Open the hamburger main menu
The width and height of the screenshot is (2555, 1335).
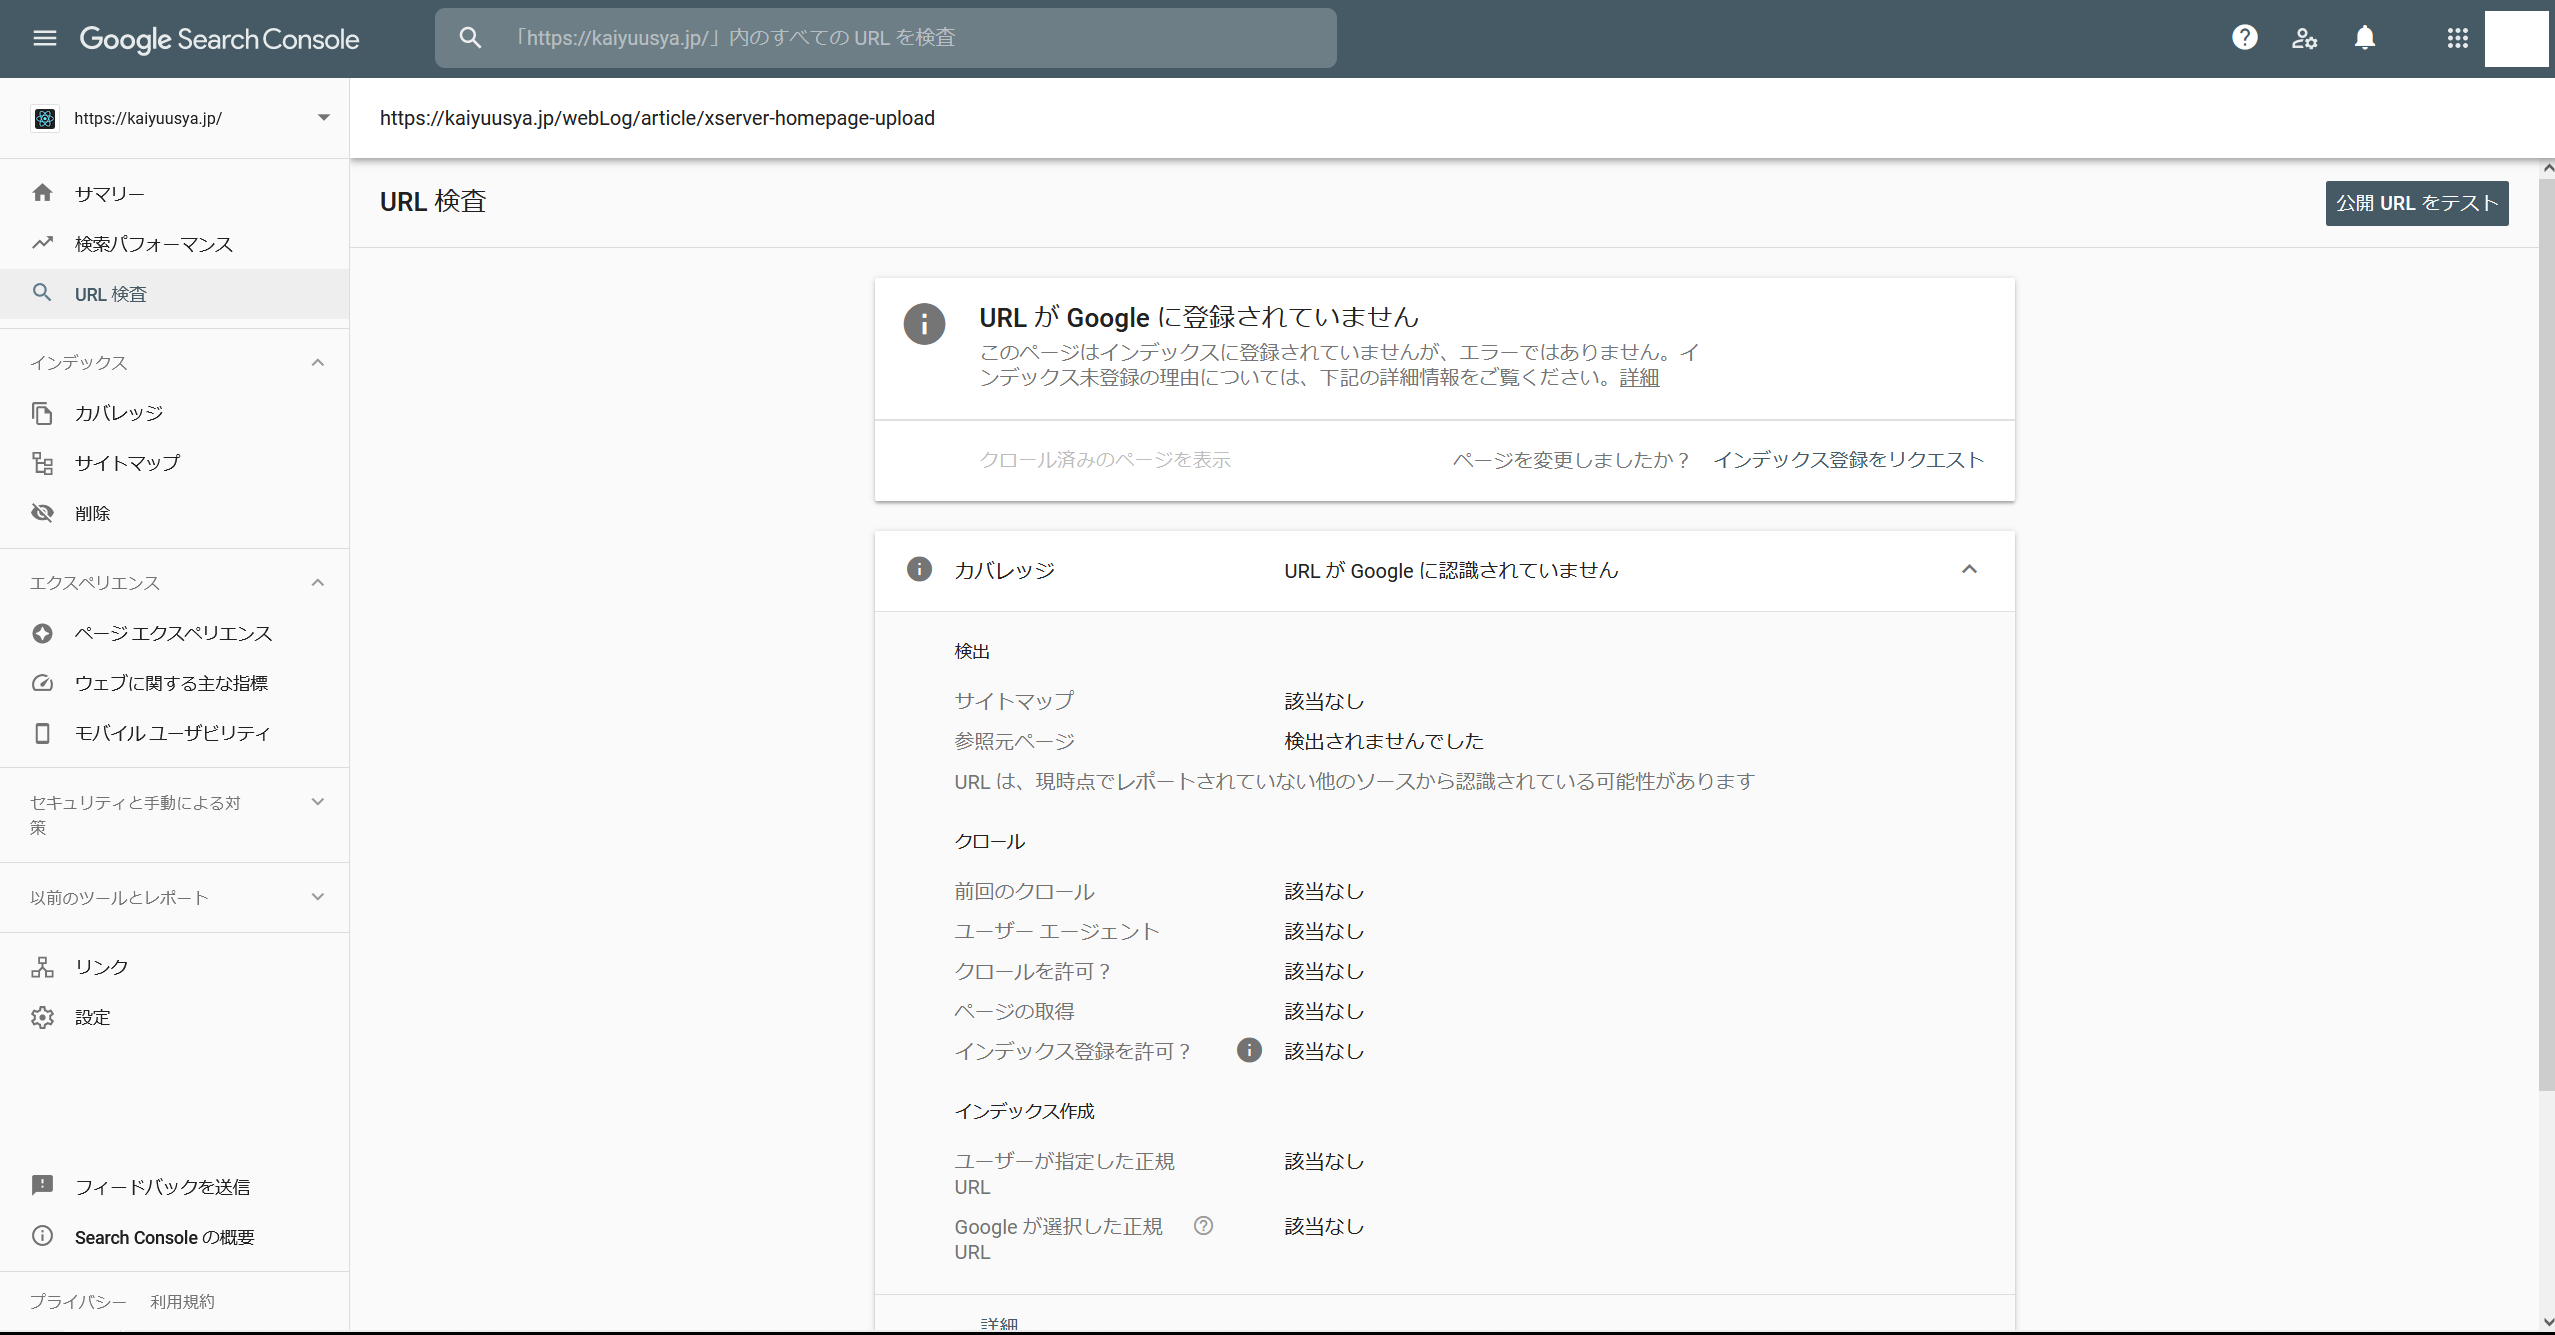[x=44, y=38]
